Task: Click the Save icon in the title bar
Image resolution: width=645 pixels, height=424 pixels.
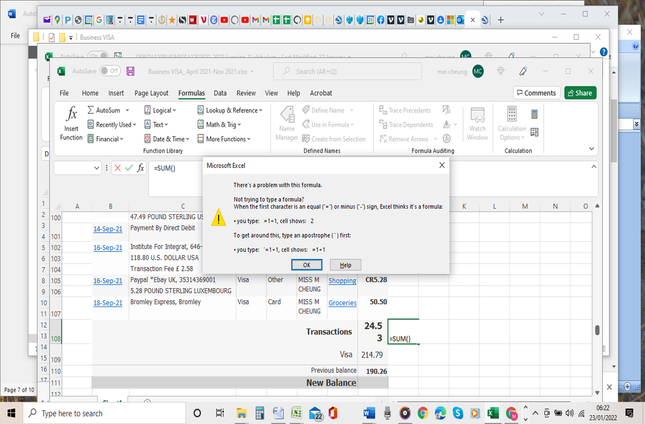Action: [x=130, y=71]
